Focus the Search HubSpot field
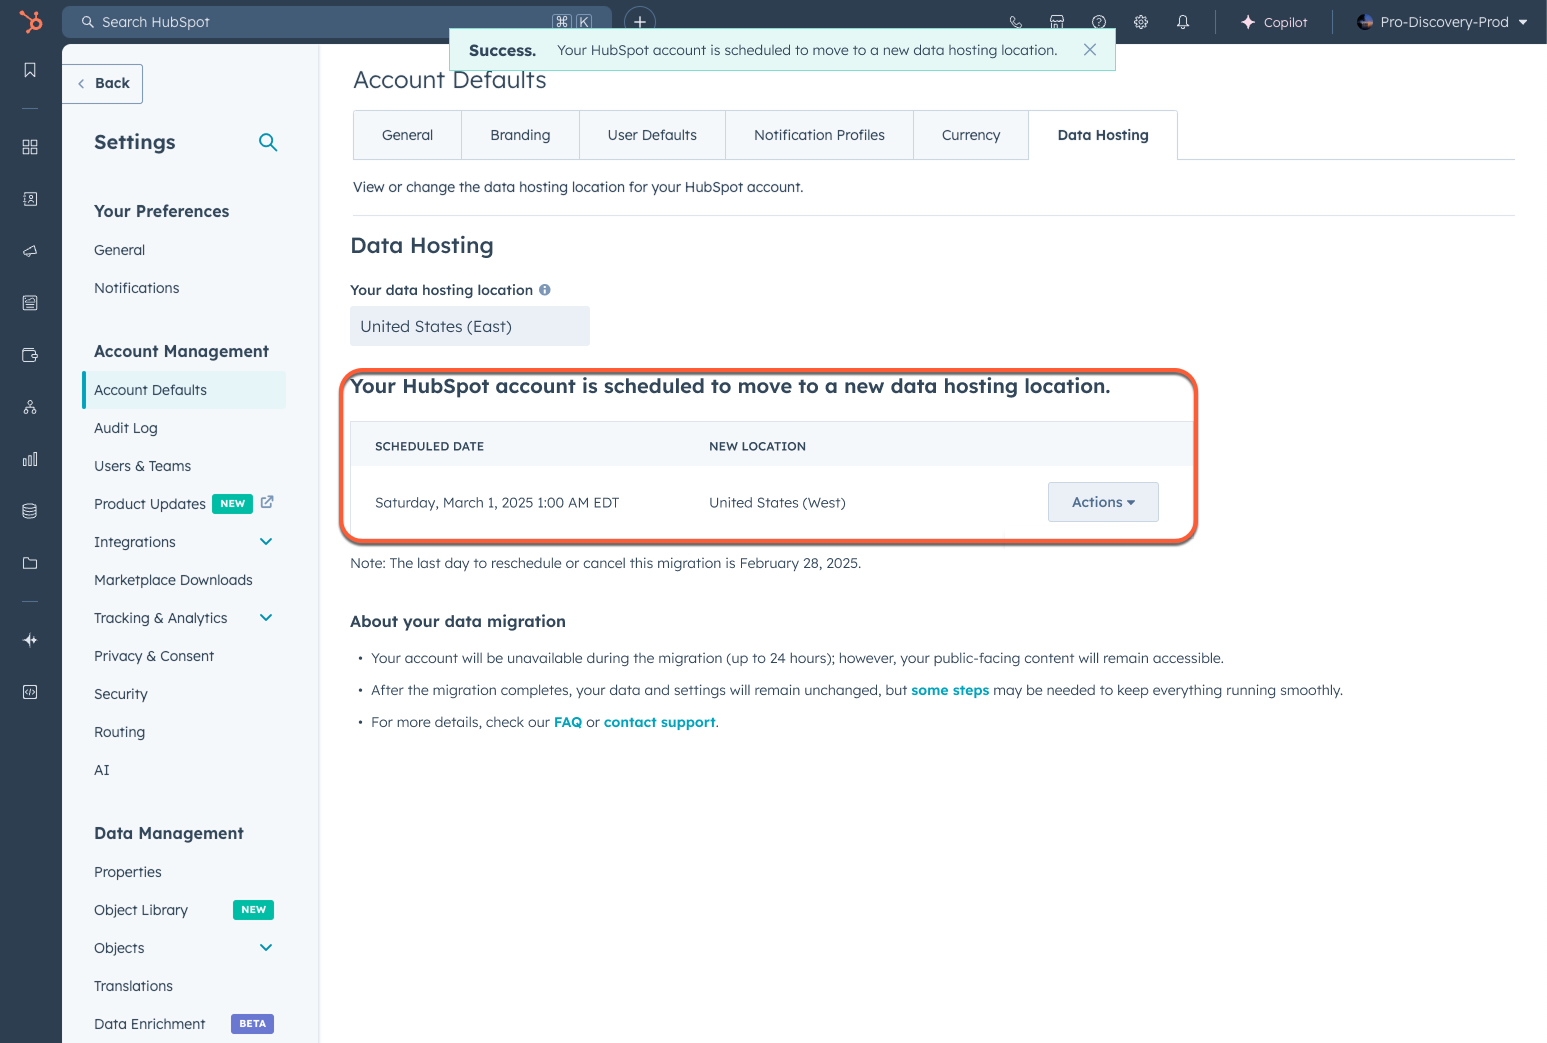The height and width of the screenshot is (1043, 1547). (337, 22)
